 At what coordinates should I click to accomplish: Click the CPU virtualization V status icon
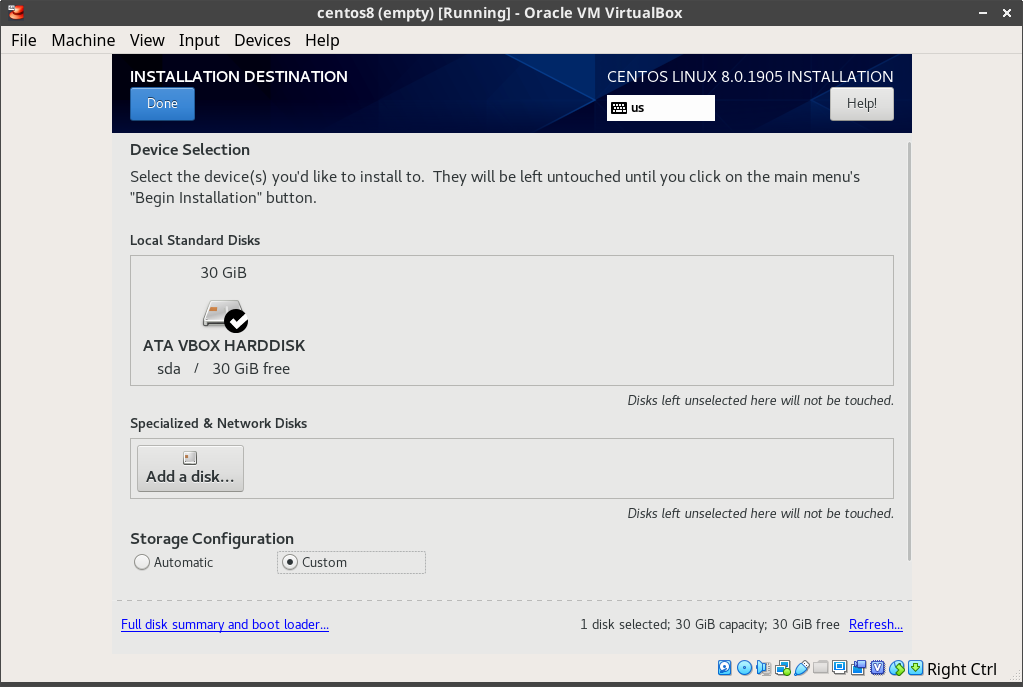click(x=878, y=667)
